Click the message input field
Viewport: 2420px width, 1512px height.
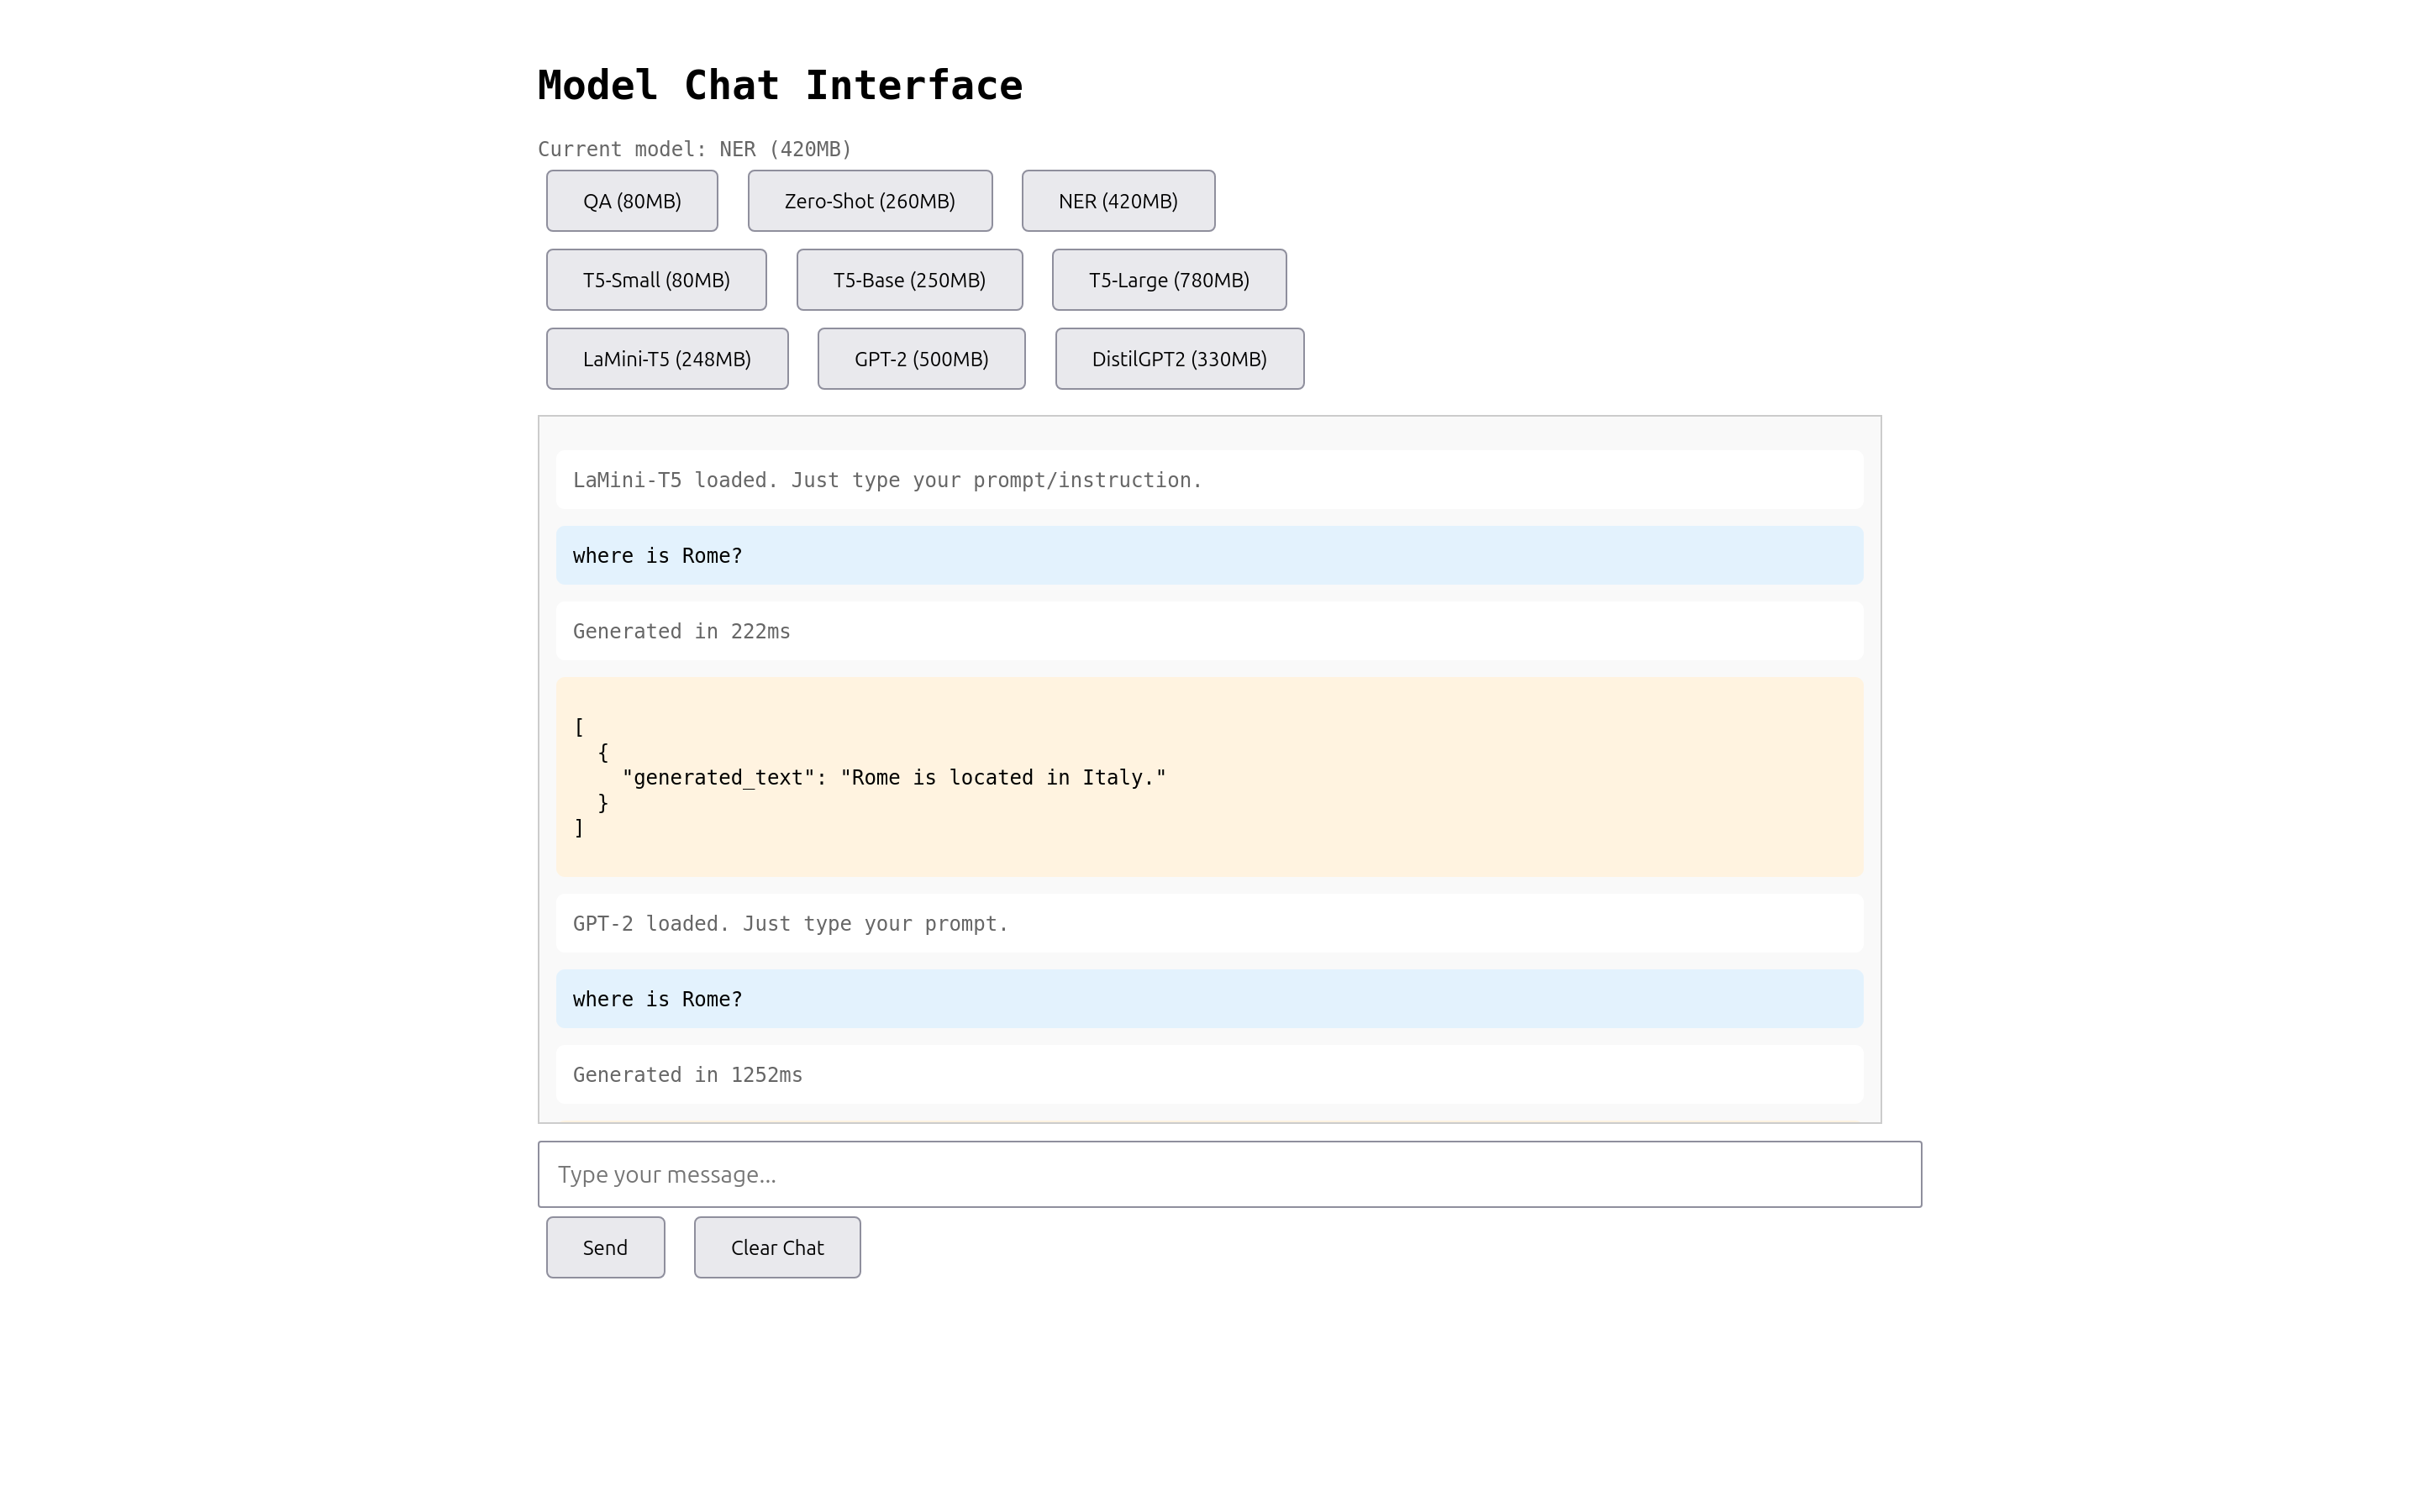click(x=1229, y=1174)
